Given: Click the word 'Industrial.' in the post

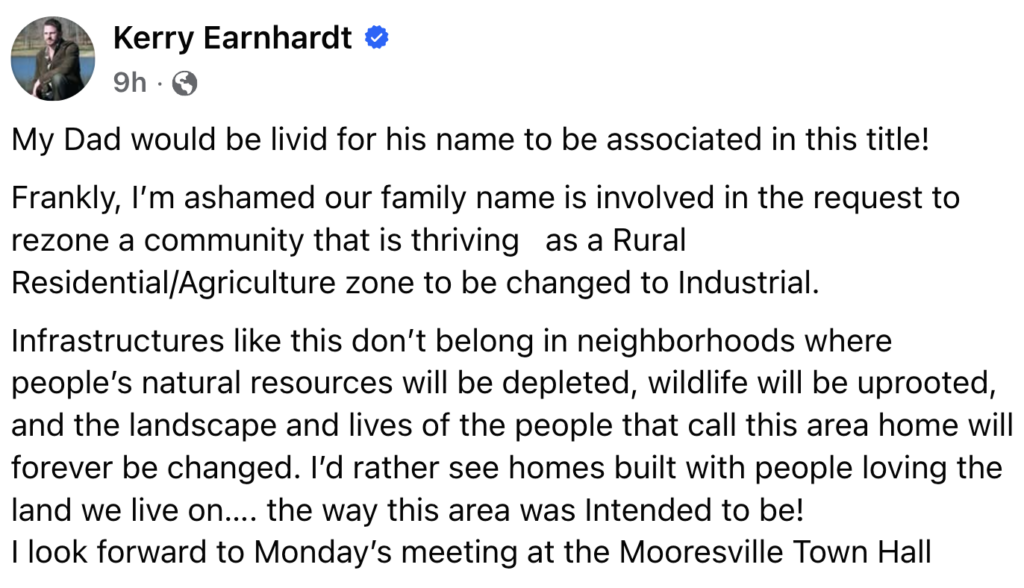Looking at the screenshot, I should (748, 283).
